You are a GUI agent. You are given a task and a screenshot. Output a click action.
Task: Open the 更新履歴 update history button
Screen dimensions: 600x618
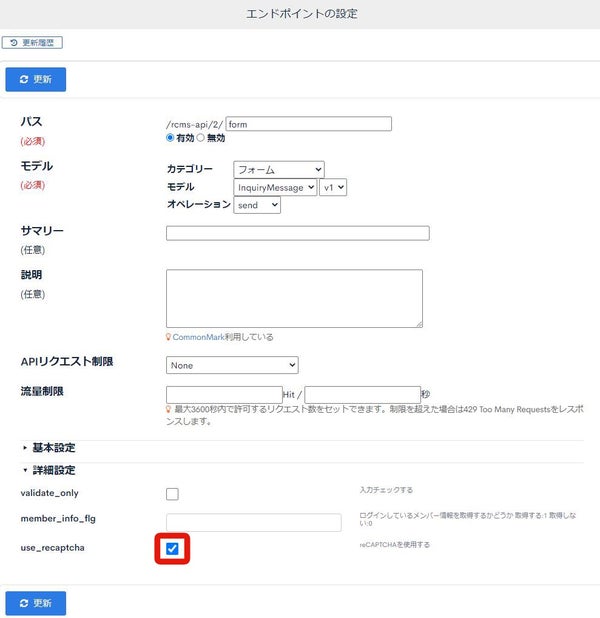tap(32, 43)
